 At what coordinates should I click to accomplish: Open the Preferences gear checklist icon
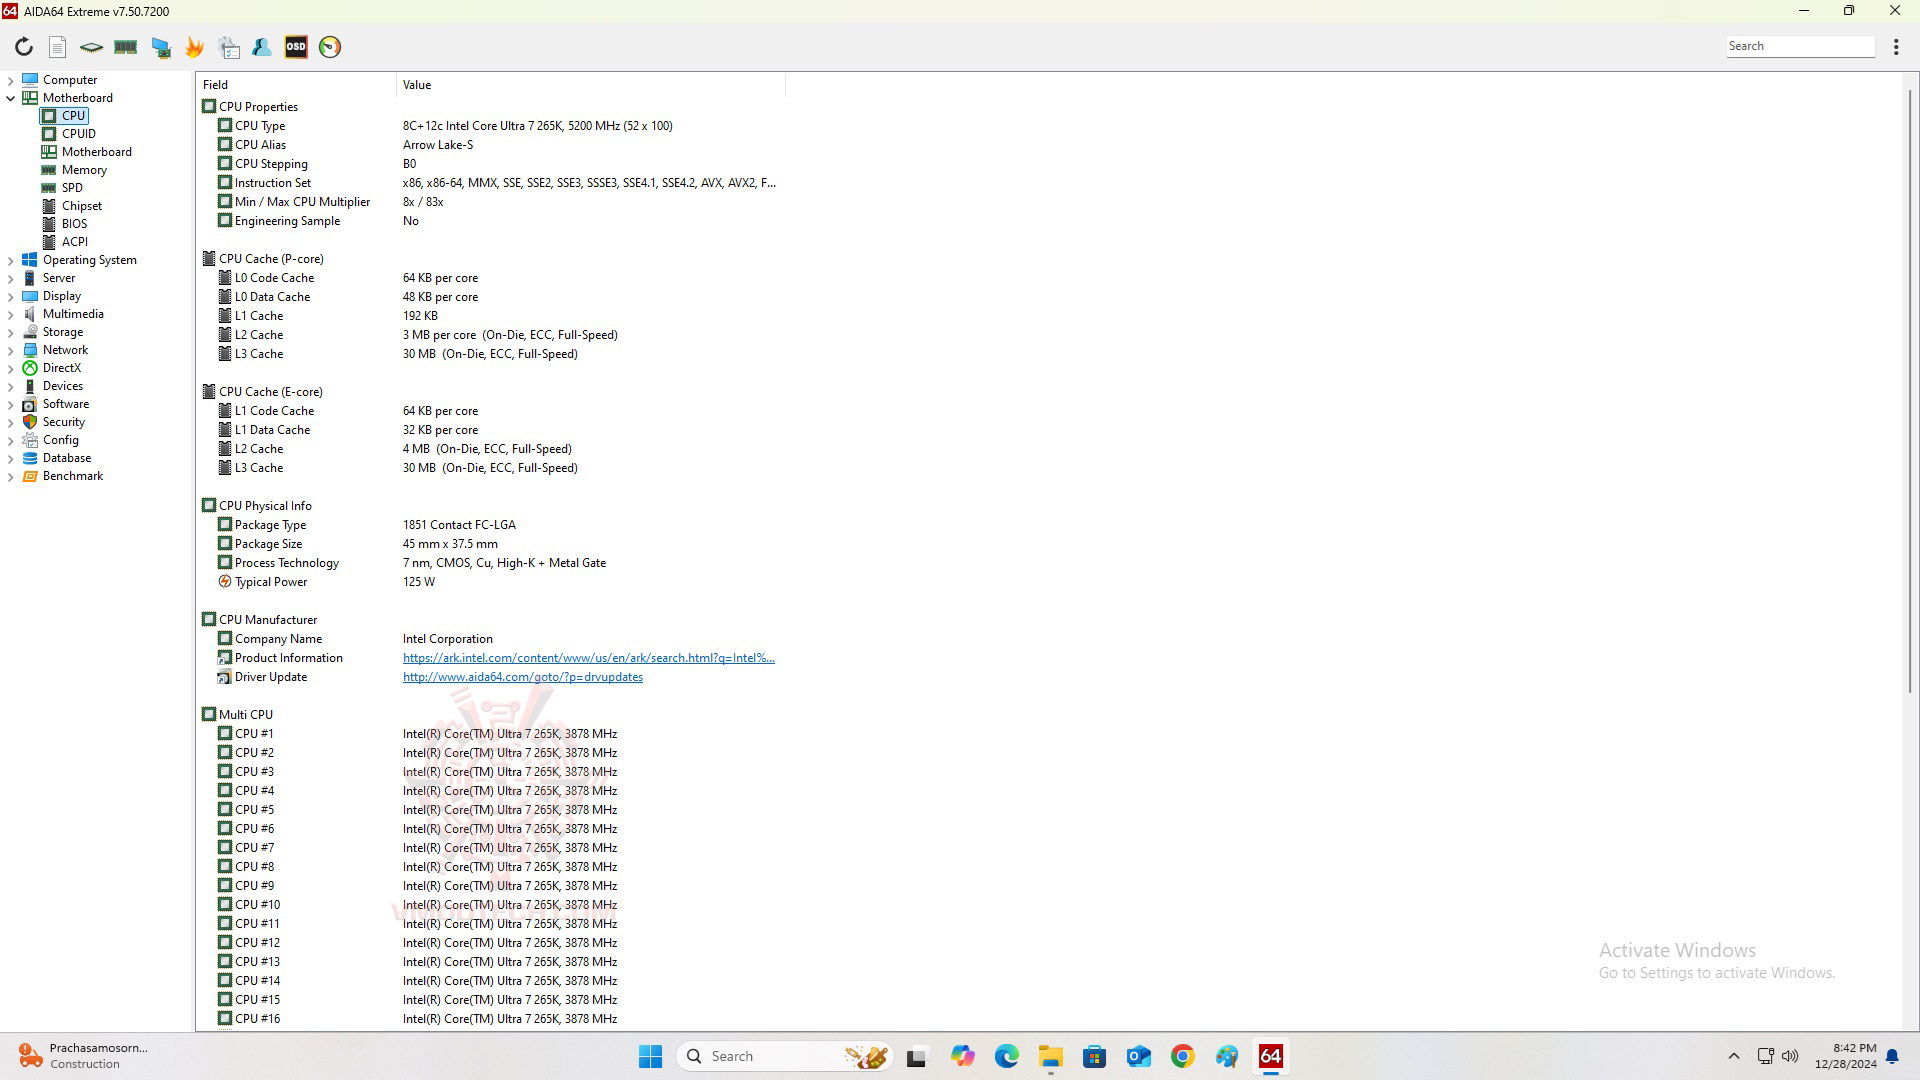[229, 47]
